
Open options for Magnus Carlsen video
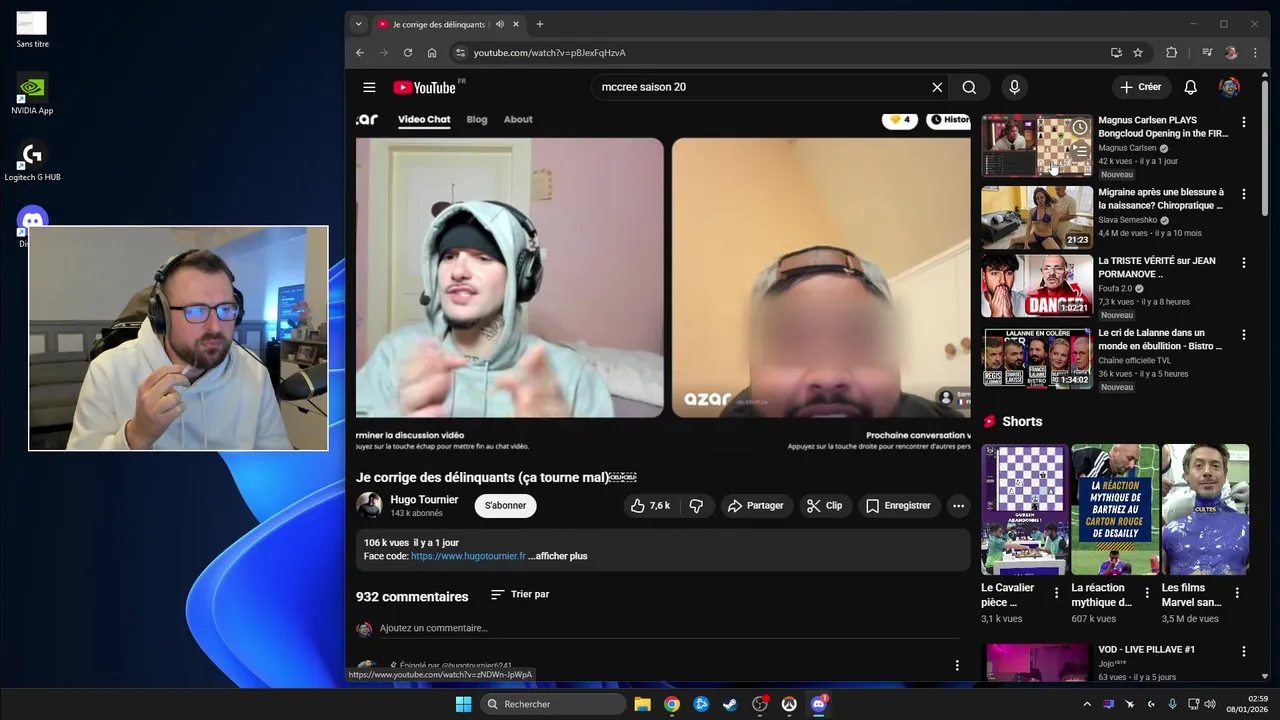point(1244,122)
